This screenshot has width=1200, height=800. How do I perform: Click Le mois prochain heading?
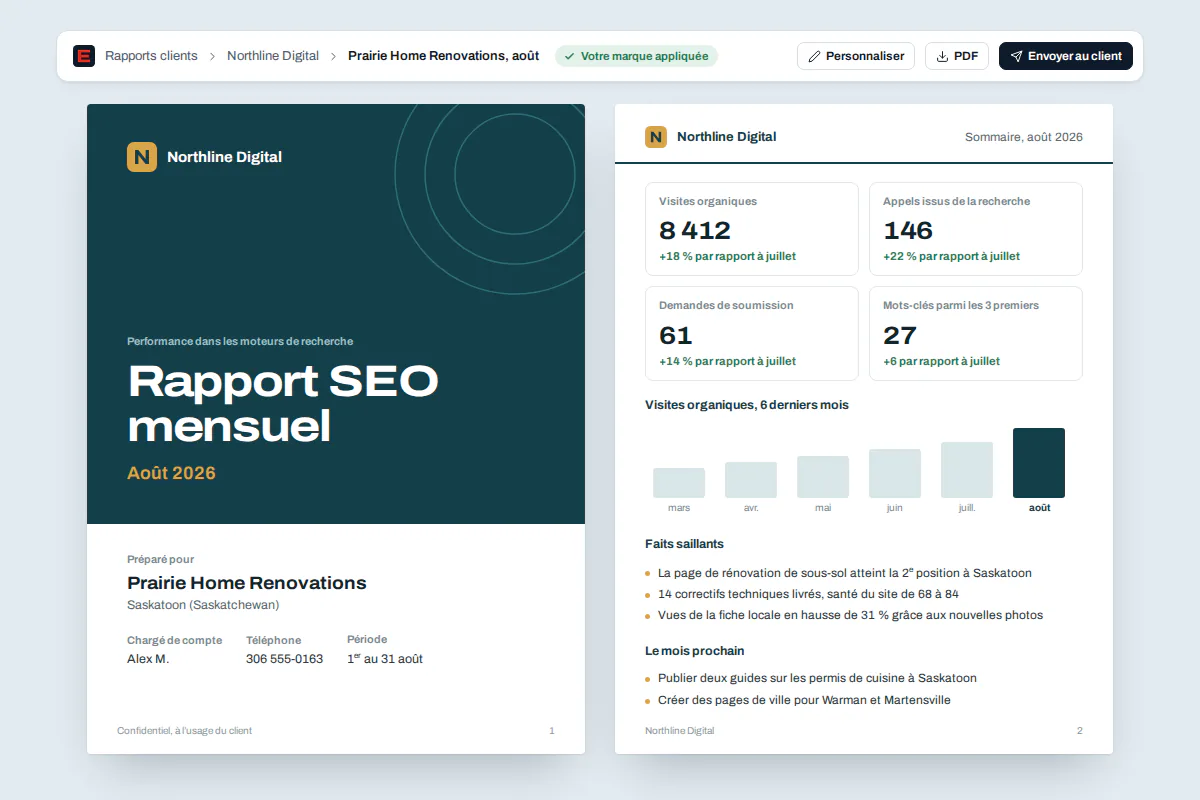click(x=695, y=651)
